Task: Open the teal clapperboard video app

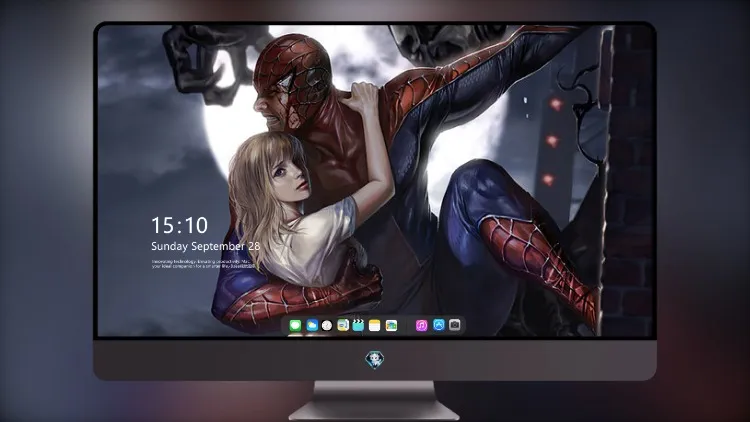Action: pos(358,325)
